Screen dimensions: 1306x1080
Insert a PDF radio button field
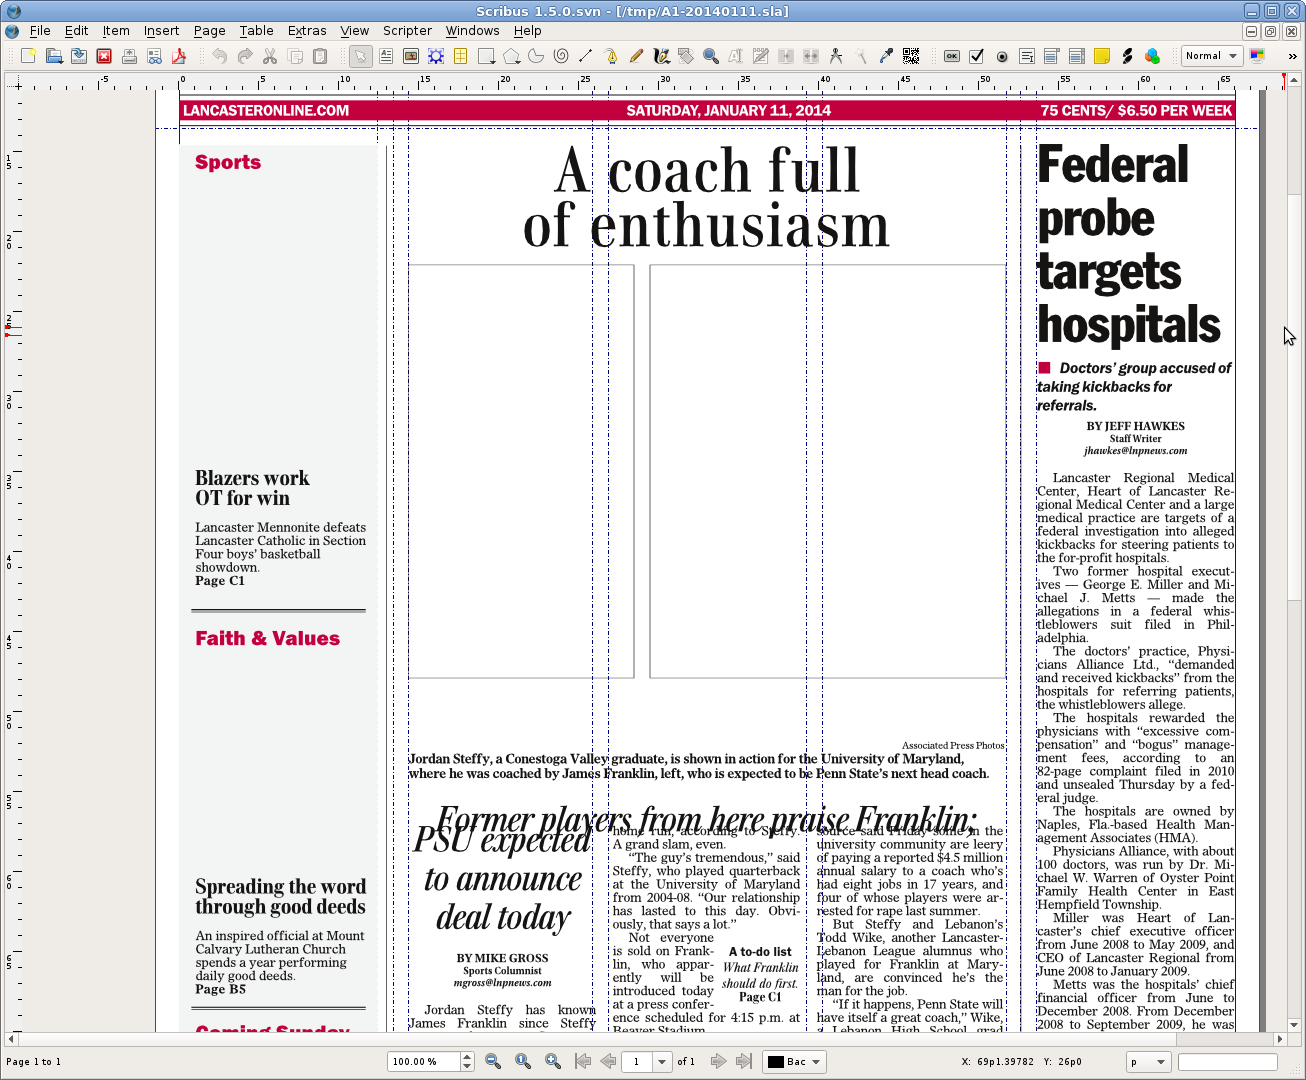[x=1002, y=57]
